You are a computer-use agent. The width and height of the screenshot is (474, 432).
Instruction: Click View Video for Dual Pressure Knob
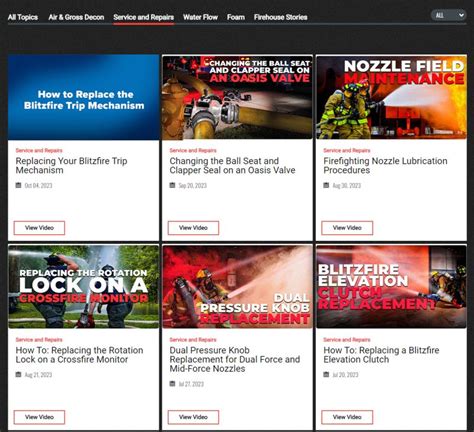pos(193,417)
